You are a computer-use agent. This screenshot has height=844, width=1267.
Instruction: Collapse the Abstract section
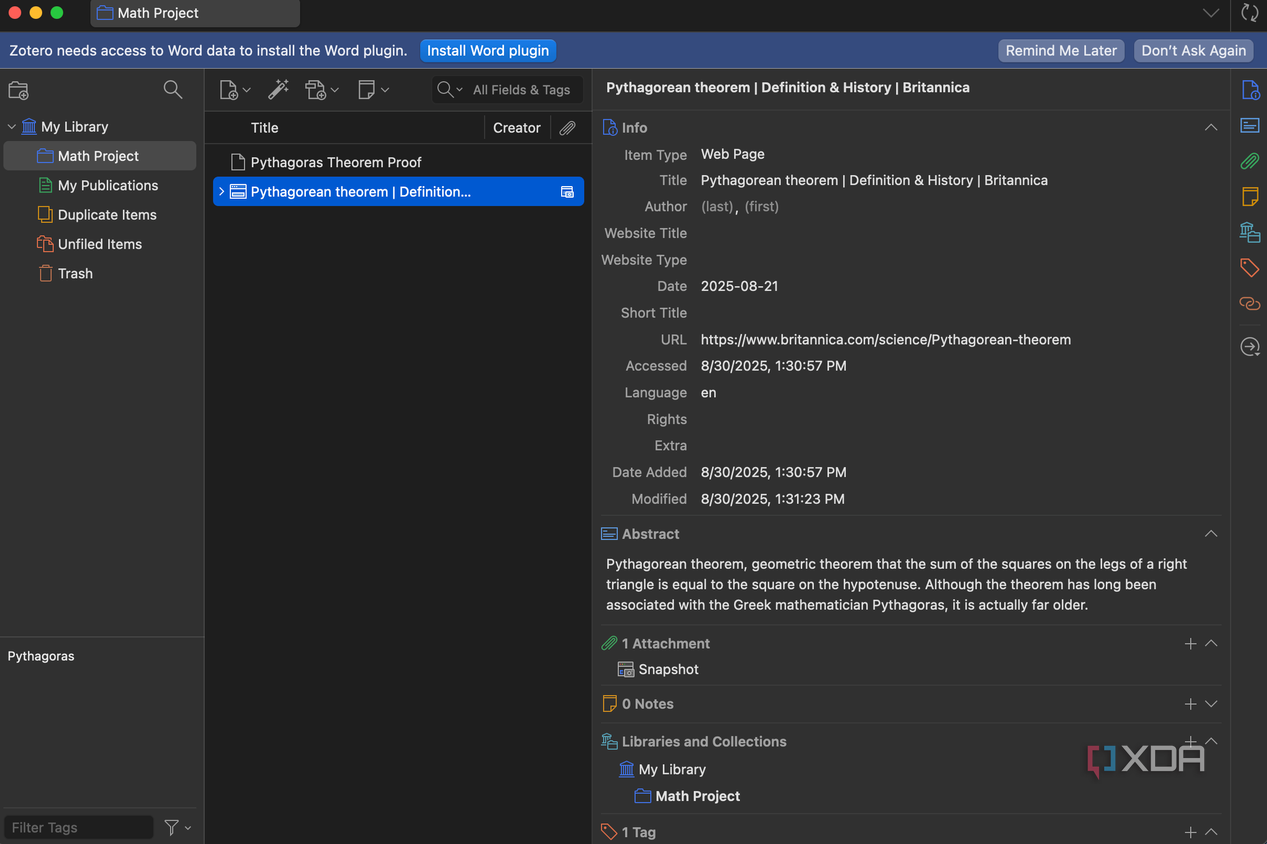coord(1211,534)
